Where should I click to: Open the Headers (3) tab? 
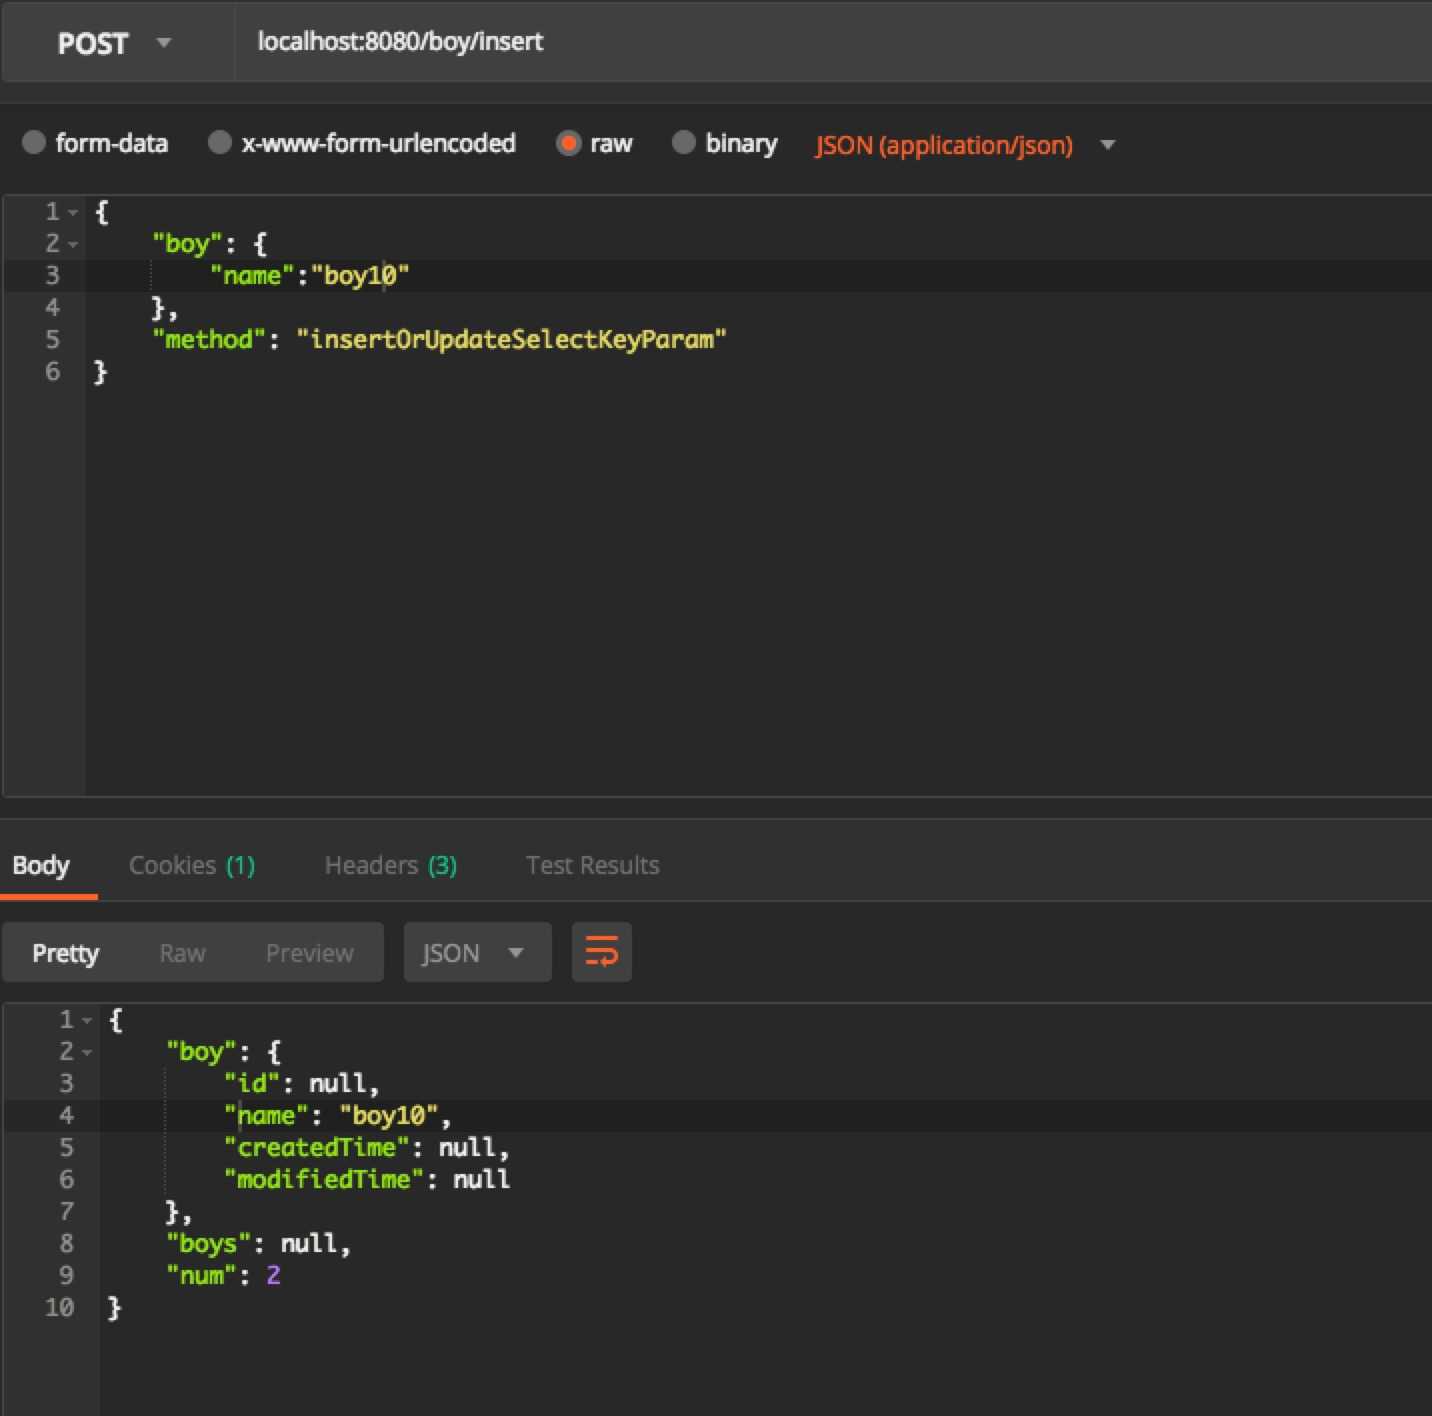[x=391, y=865]
